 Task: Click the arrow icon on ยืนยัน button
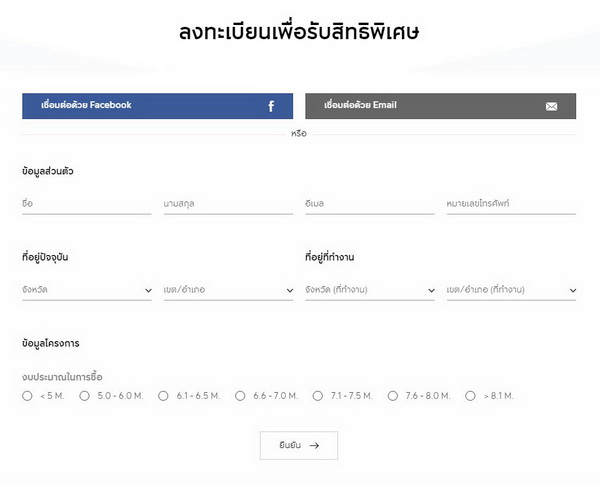[314, 446]
